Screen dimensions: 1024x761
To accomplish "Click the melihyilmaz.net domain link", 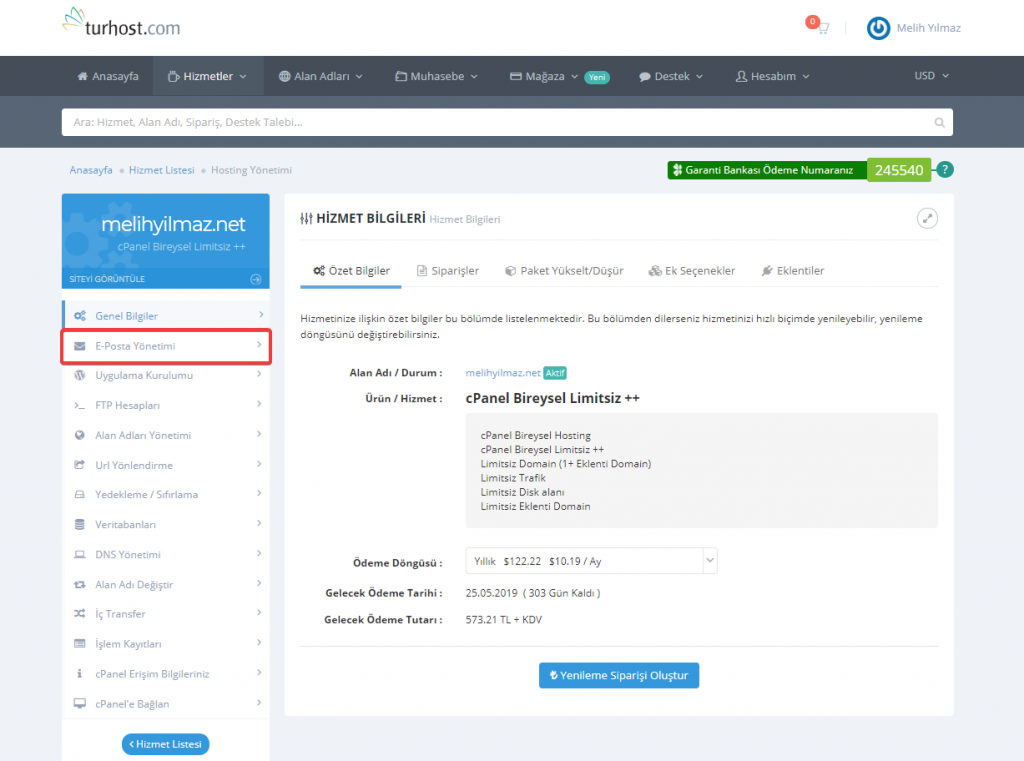I will (503, 373).
